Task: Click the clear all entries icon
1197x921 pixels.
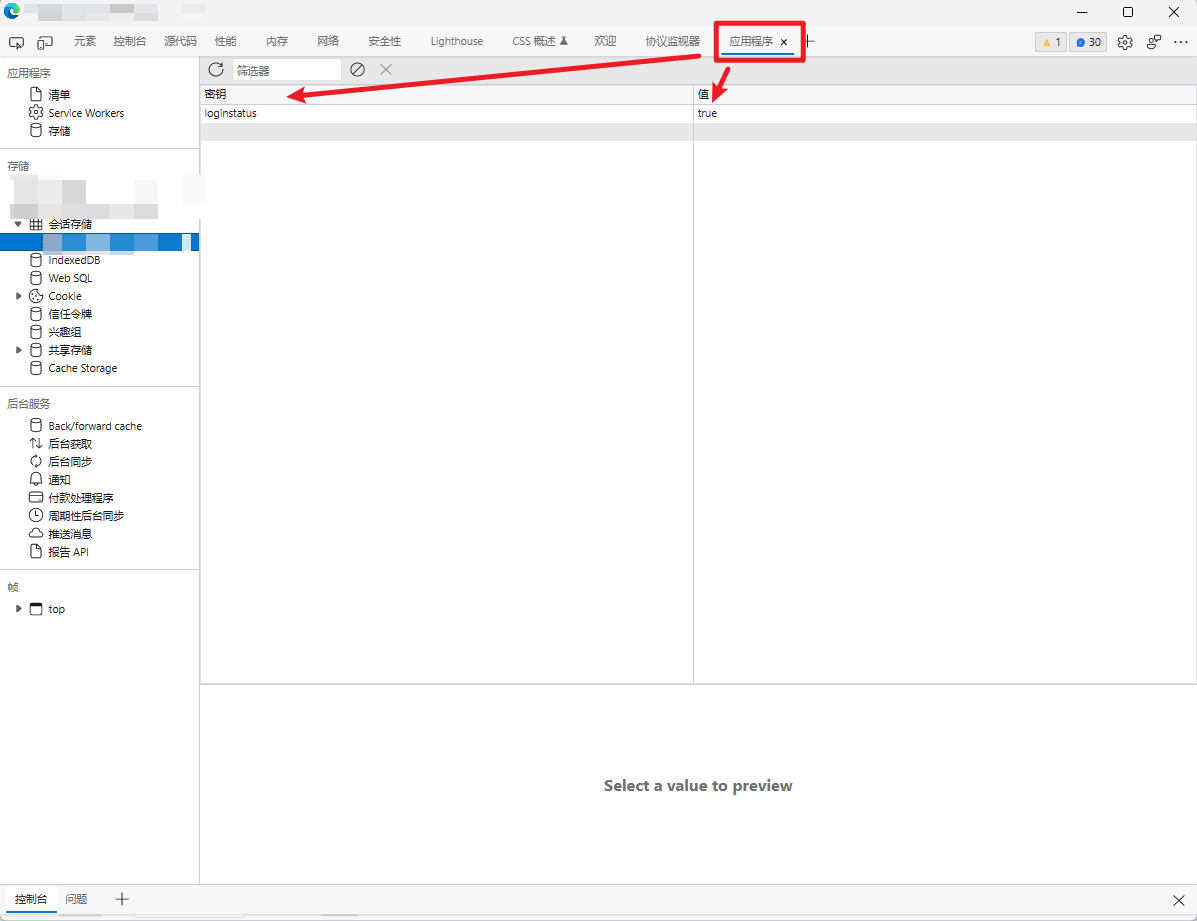Action: pyautogui.click(x=357, y=70)
